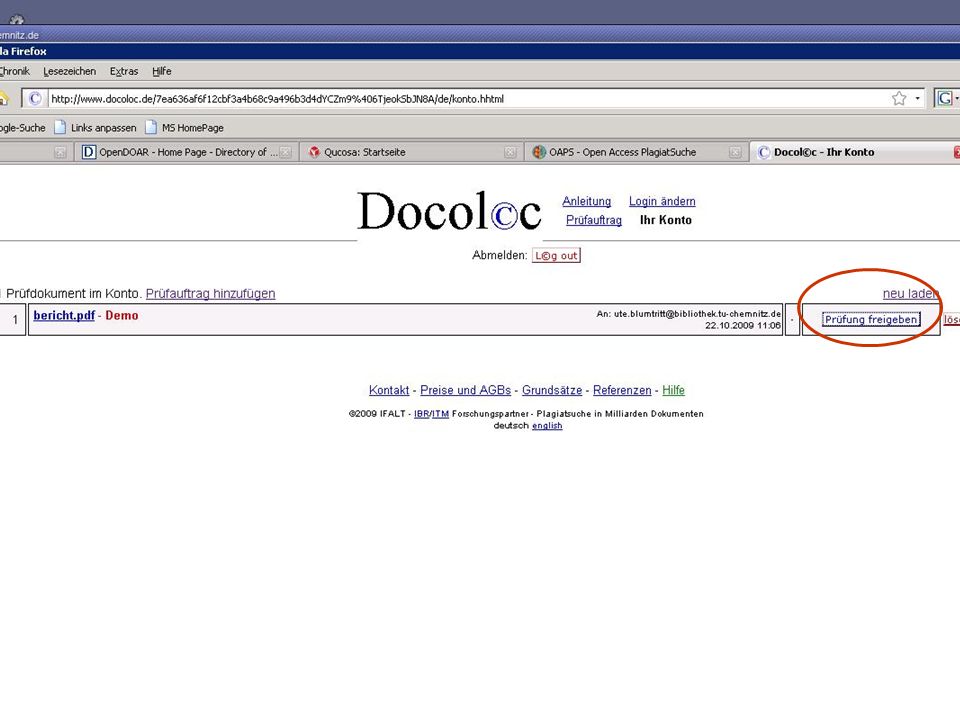Click the Google search engine icon
The image size is (960, 720).
(x=945, y=99)
